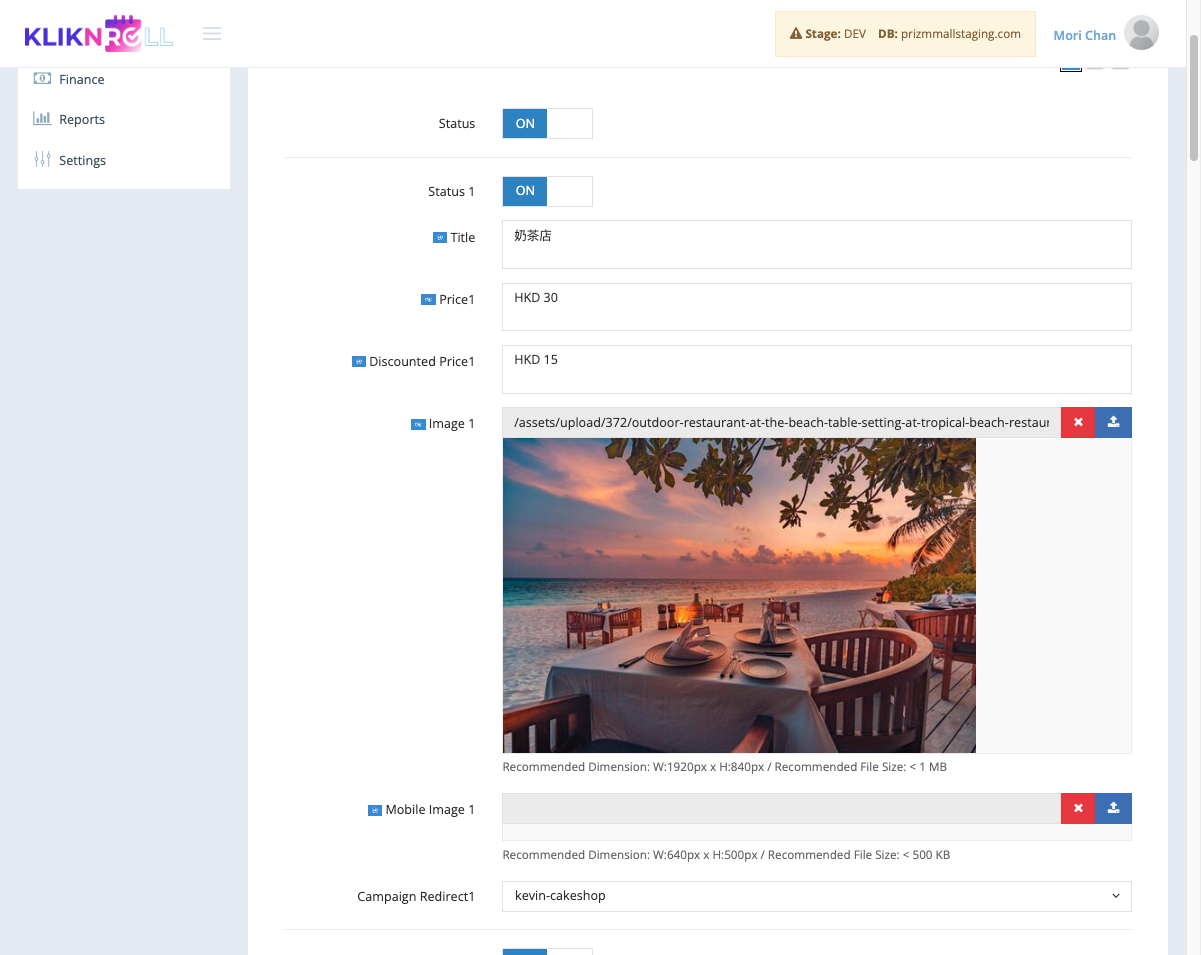This screenshot has height=955, width=1201.
Task: Click the 'Status 1' label
Action: [451, 191]
